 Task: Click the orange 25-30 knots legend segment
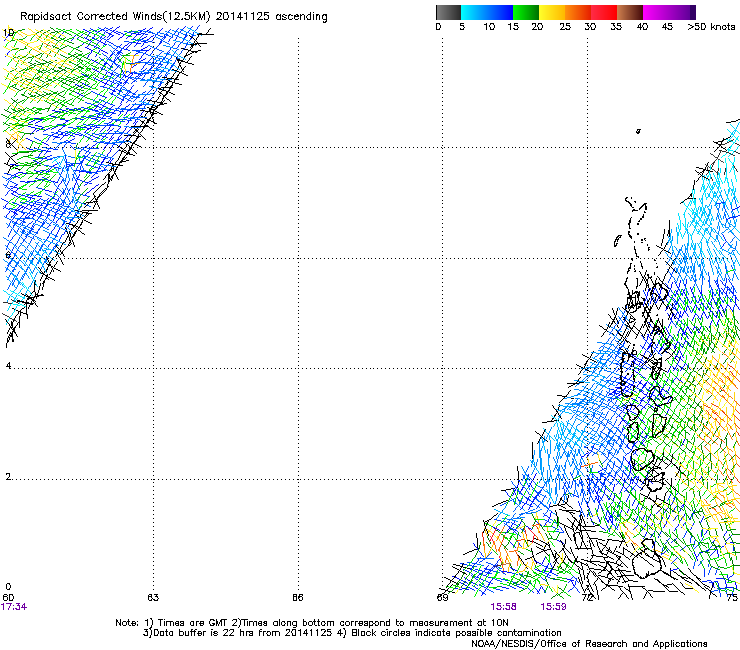point(578,12)
